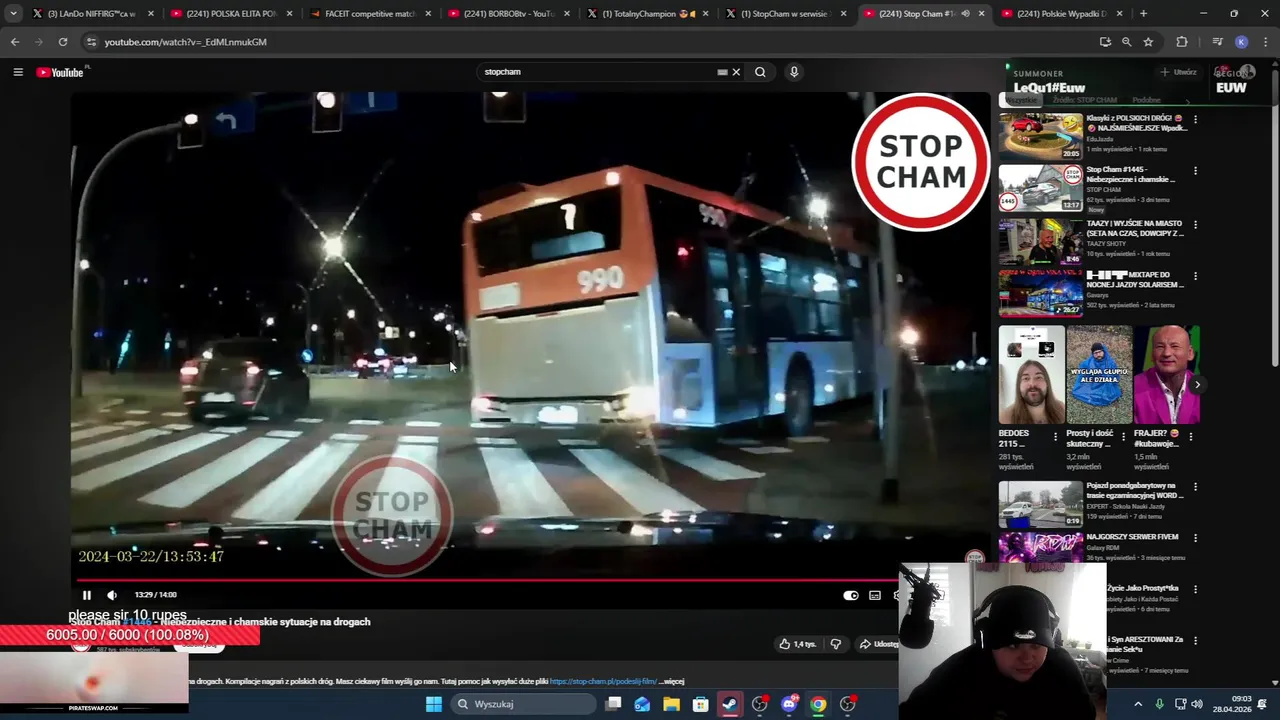
Task: Select the 'Podobne' filter chip
Action: pyautogui.click(x=1146, y=100)
